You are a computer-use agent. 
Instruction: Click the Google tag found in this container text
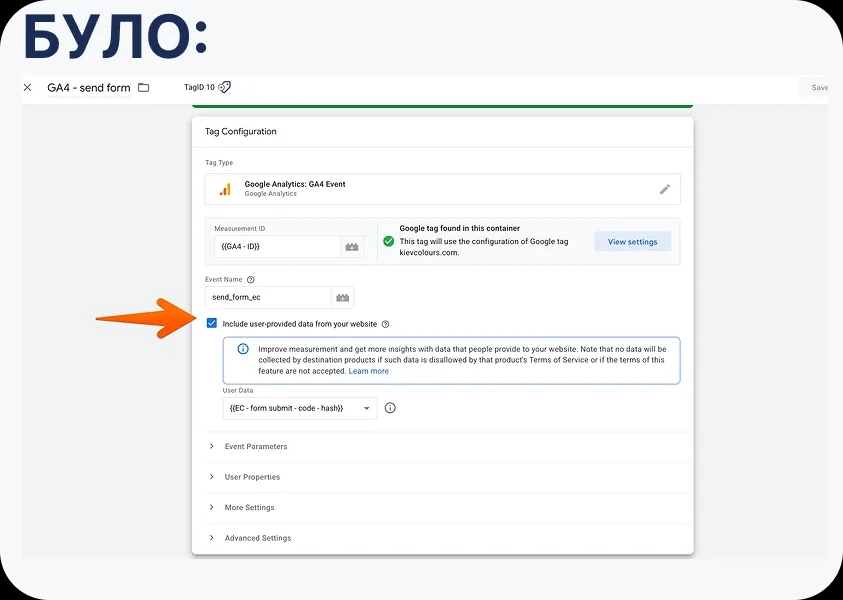tap(460, 228)
